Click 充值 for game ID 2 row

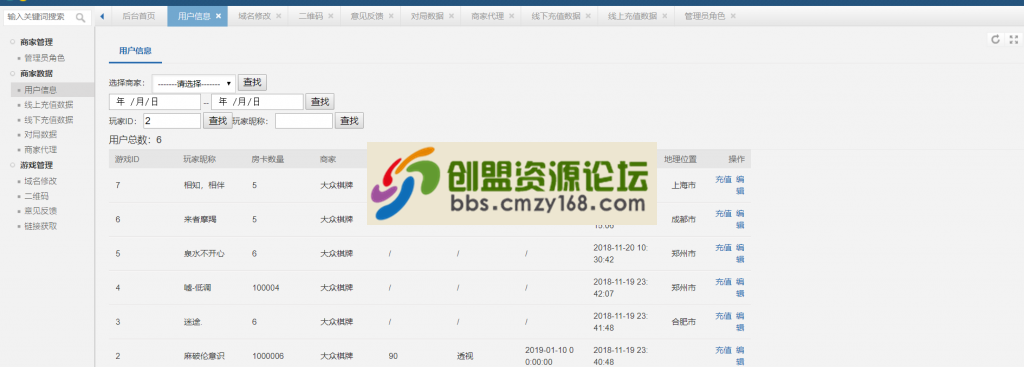click(723, 349)
